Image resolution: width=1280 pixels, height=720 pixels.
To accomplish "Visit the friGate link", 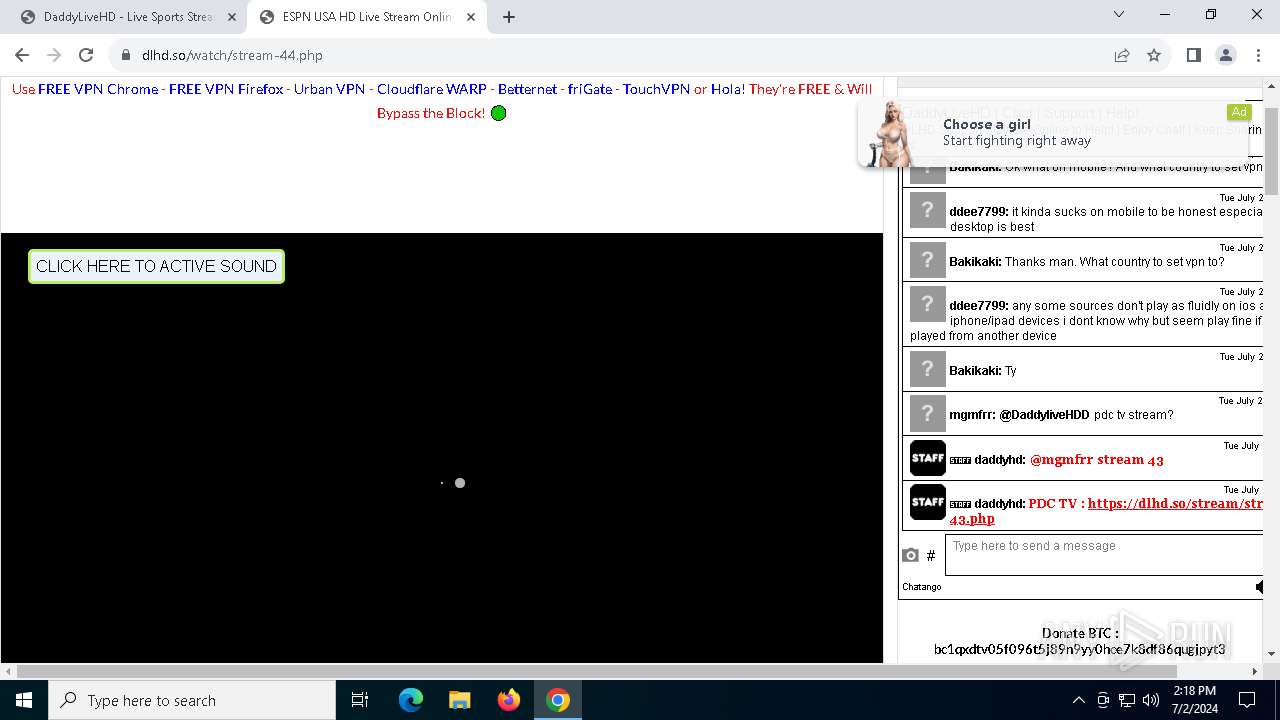I will coord(590,89).
